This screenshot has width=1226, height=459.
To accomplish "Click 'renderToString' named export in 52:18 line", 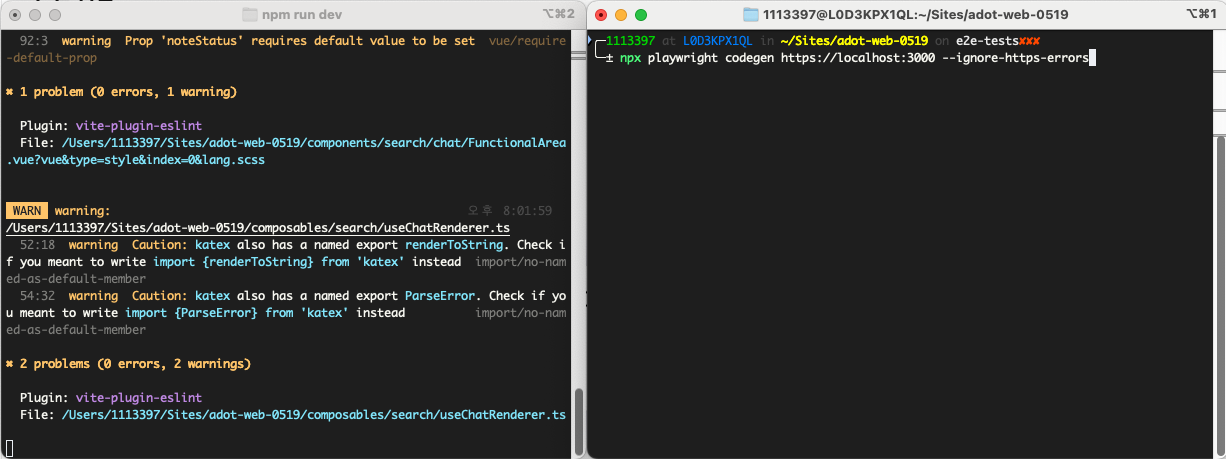I will point(453,245).
